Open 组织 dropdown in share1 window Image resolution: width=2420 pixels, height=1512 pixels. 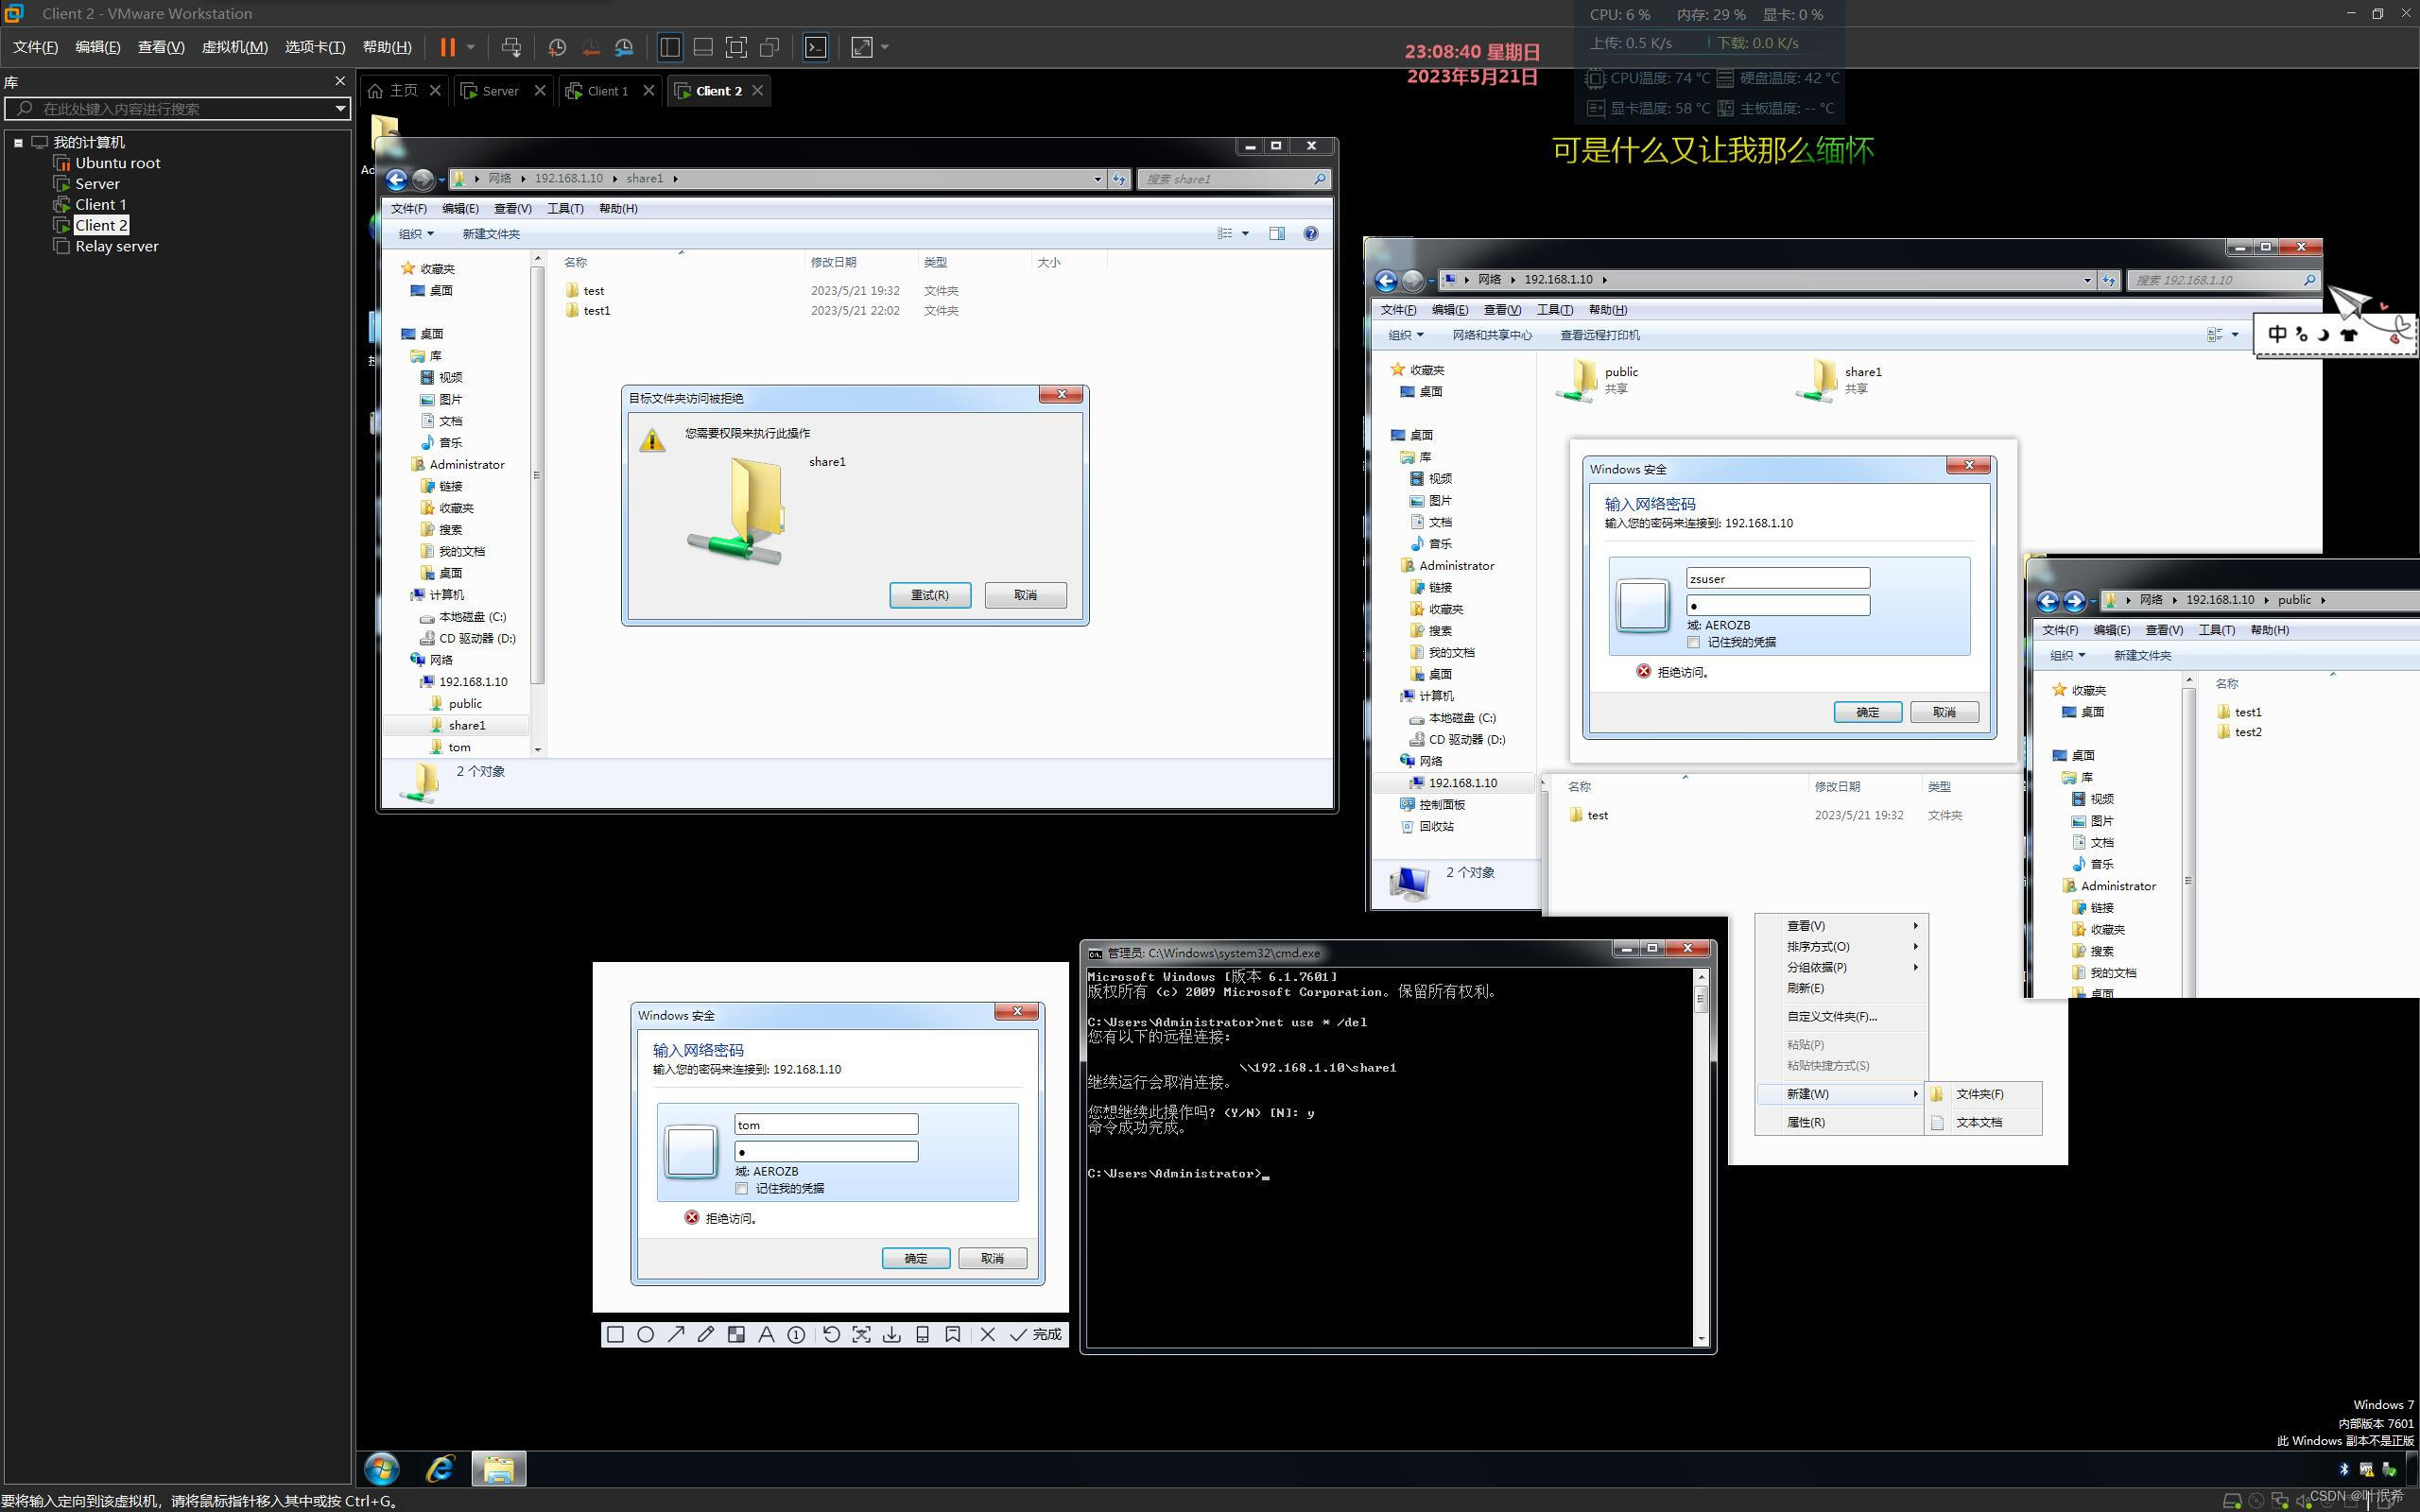[416, 233]
